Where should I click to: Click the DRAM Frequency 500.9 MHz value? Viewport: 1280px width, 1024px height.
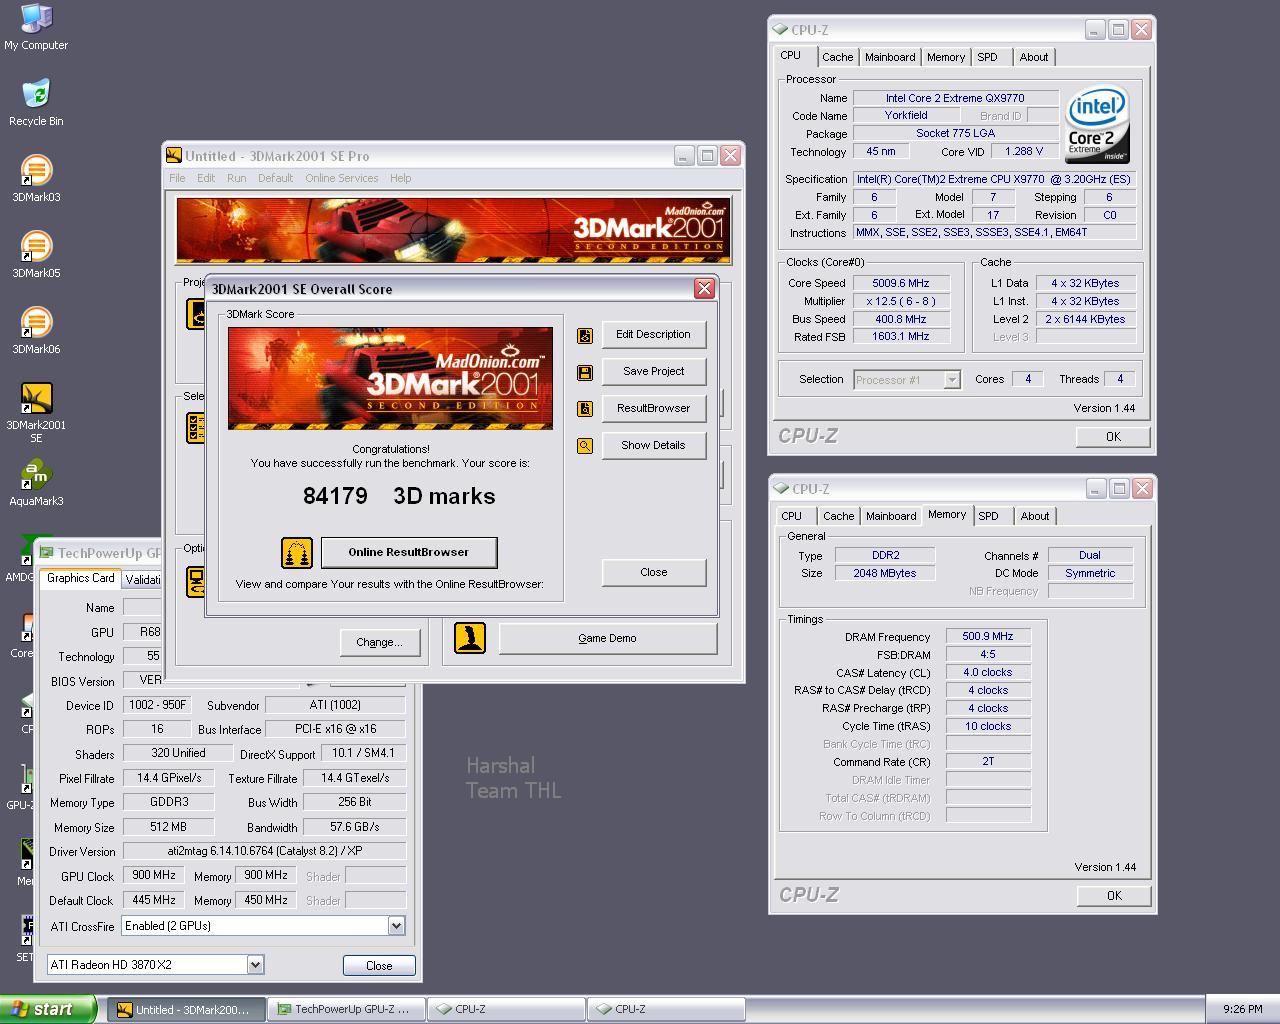(x=988, y=637)
